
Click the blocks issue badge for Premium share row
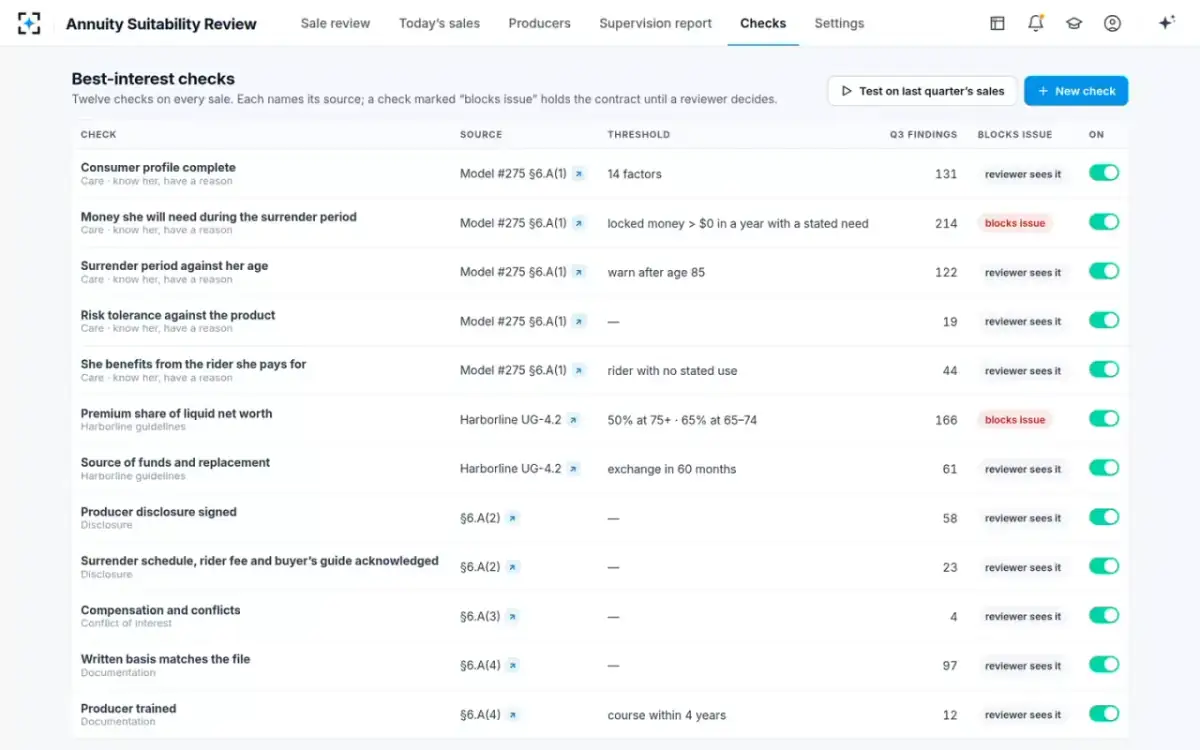(1014, 420)
